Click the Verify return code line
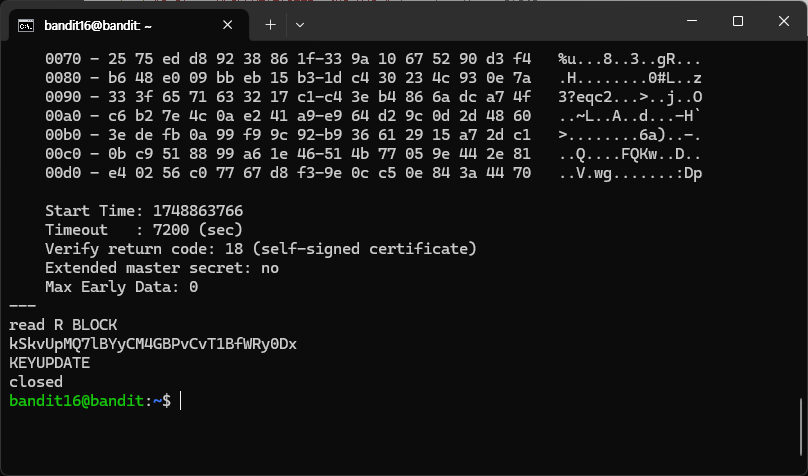The width and height of the screenshot is (808, 476). (261, 249)
